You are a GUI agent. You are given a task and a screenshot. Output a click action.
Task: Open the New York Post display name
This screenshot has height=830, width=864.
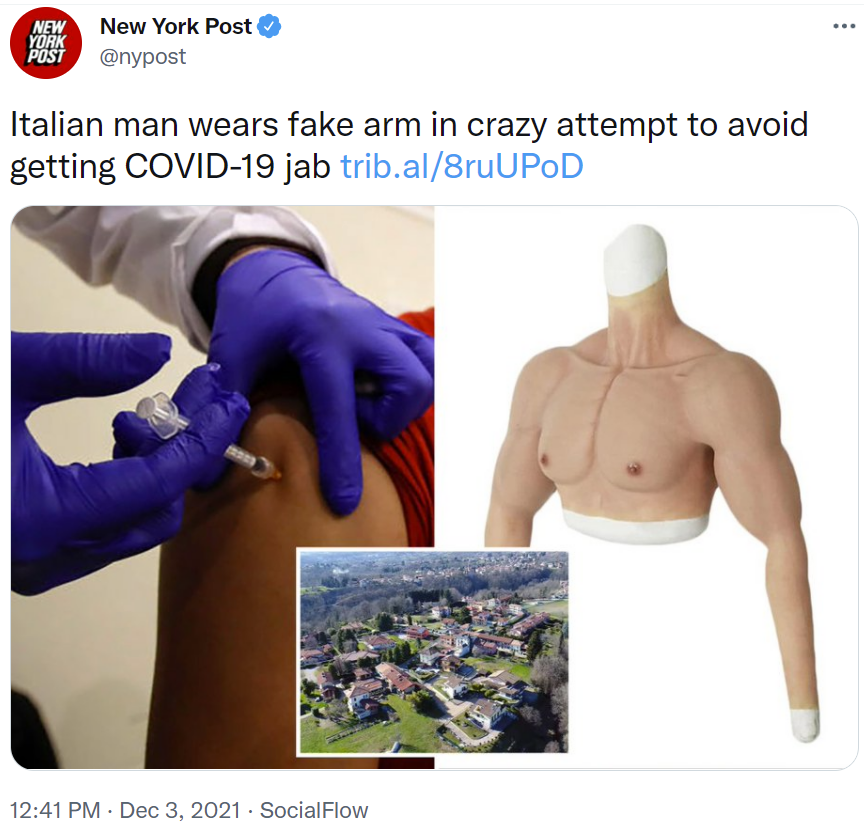pyautogui.click(x=176, y=26)
